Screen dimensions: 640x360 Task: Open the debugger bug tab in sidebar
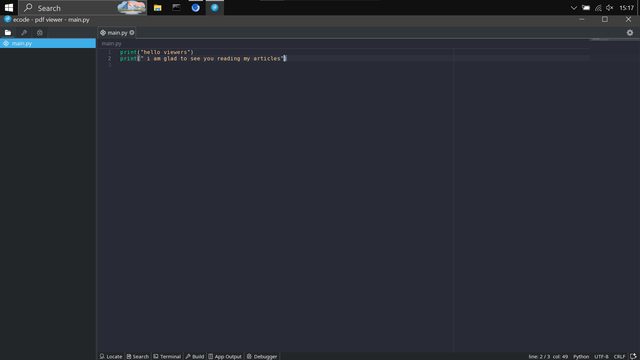pyautogui.click(x=40, y=33)
